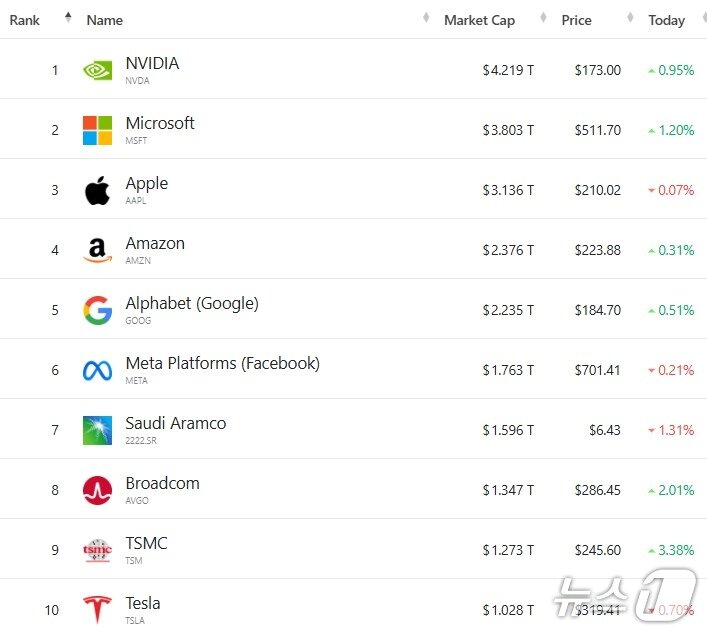This screenshot has height=632, width=707.
Task: Click the Broadcom logo icon
Action: click(97, 490)
